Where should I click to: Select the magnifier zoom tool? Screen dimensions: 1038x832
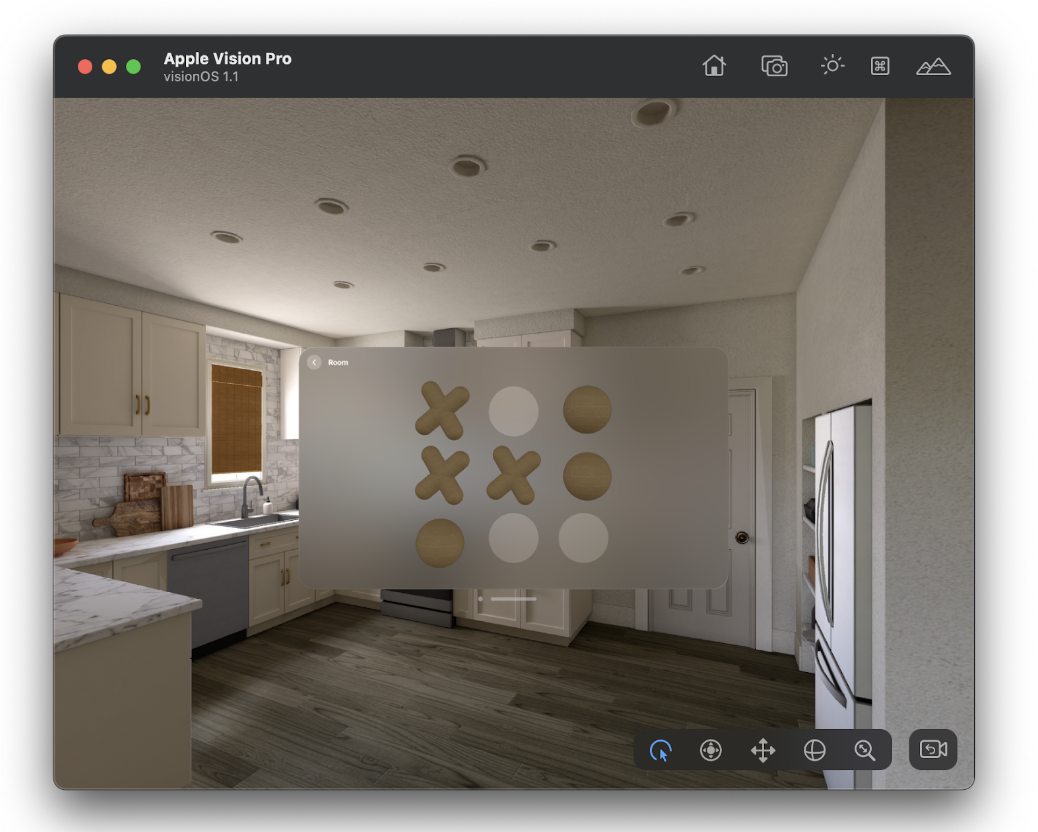[865, 750]
